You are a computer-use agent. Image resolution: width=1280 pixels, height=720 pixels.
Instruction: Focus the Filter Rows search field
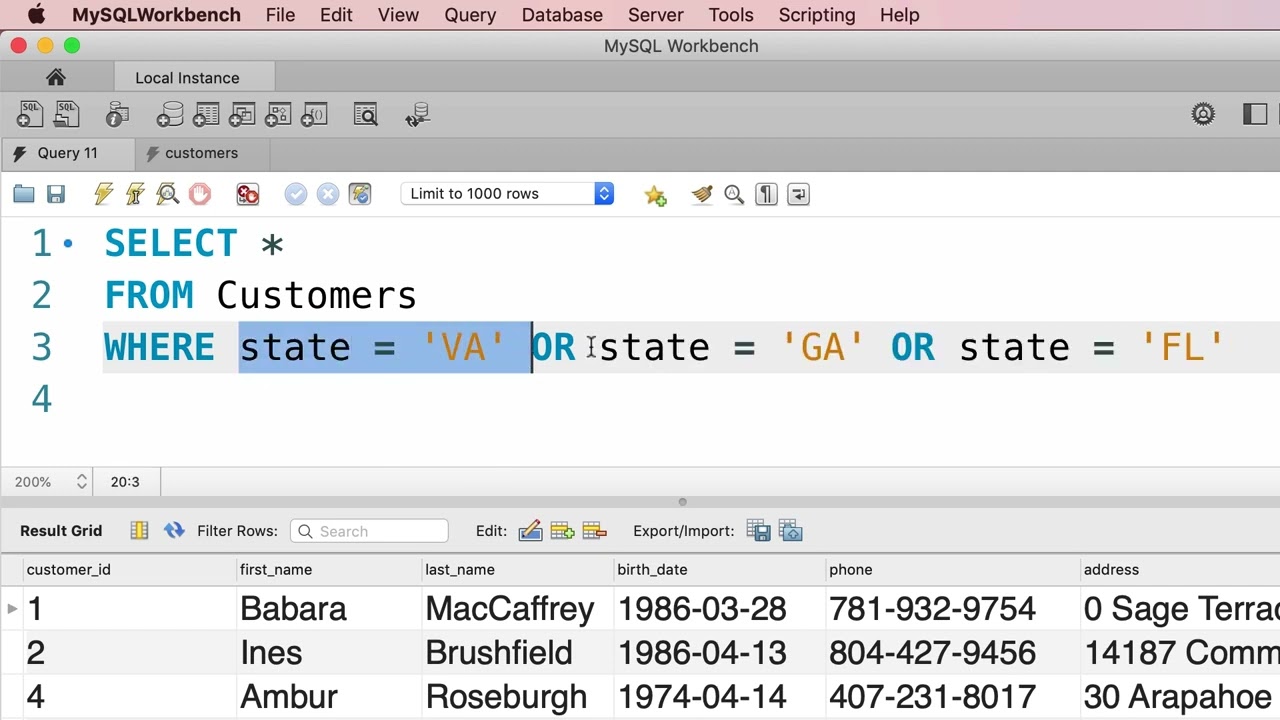pyautogui.click(x=369, y=531)
